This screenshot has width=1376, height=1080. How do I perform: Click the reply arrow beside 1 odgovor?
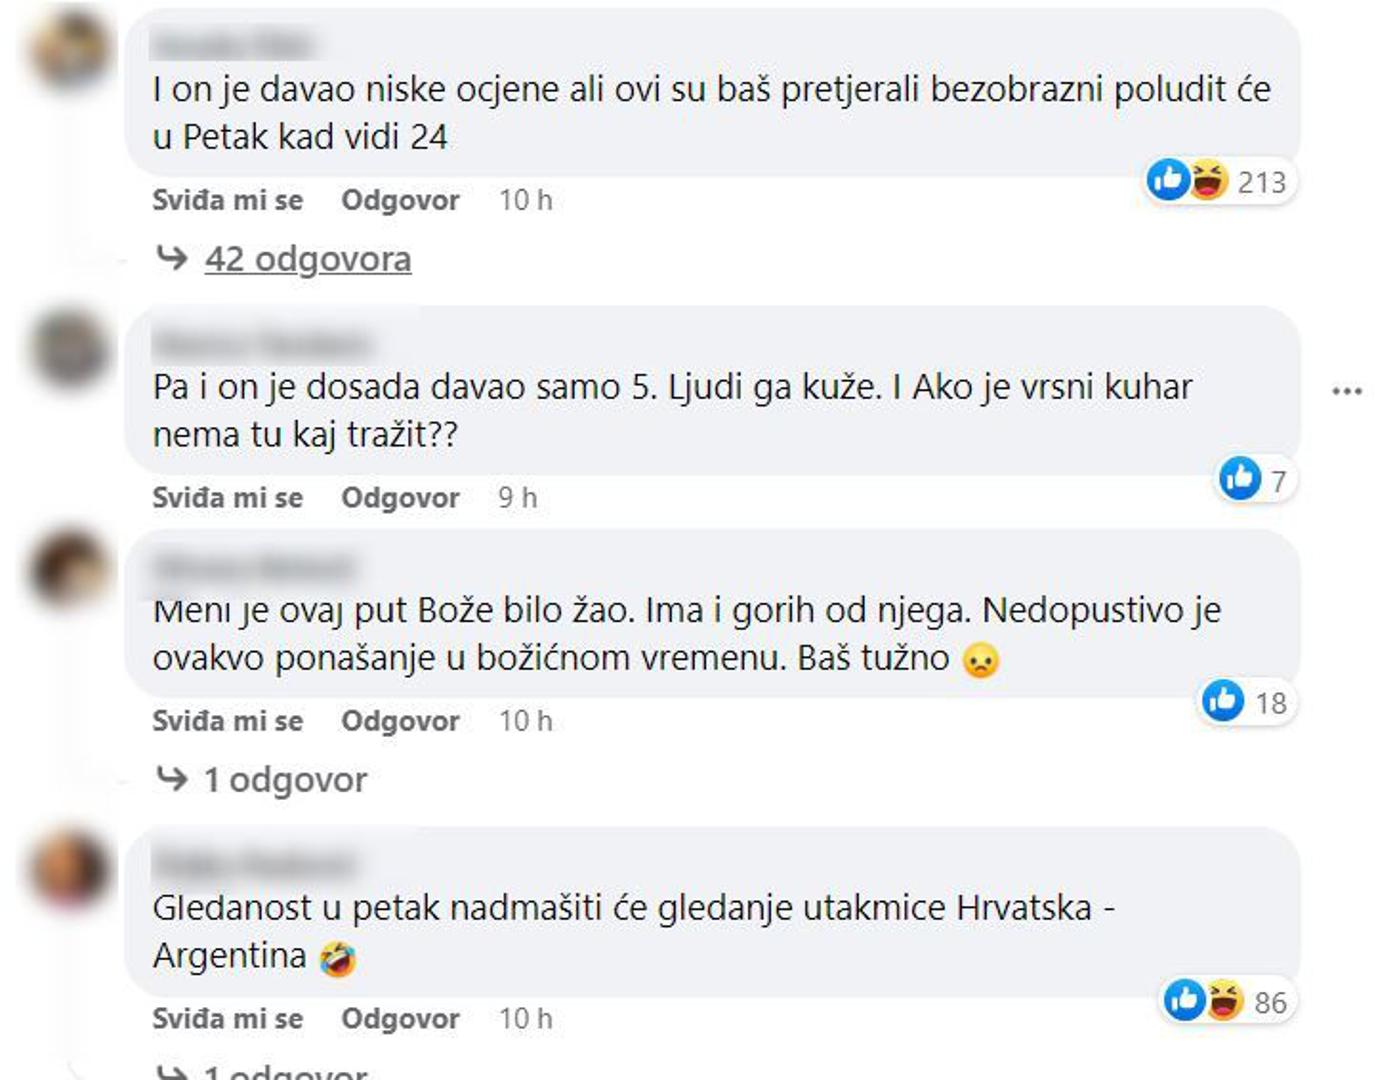172,779
